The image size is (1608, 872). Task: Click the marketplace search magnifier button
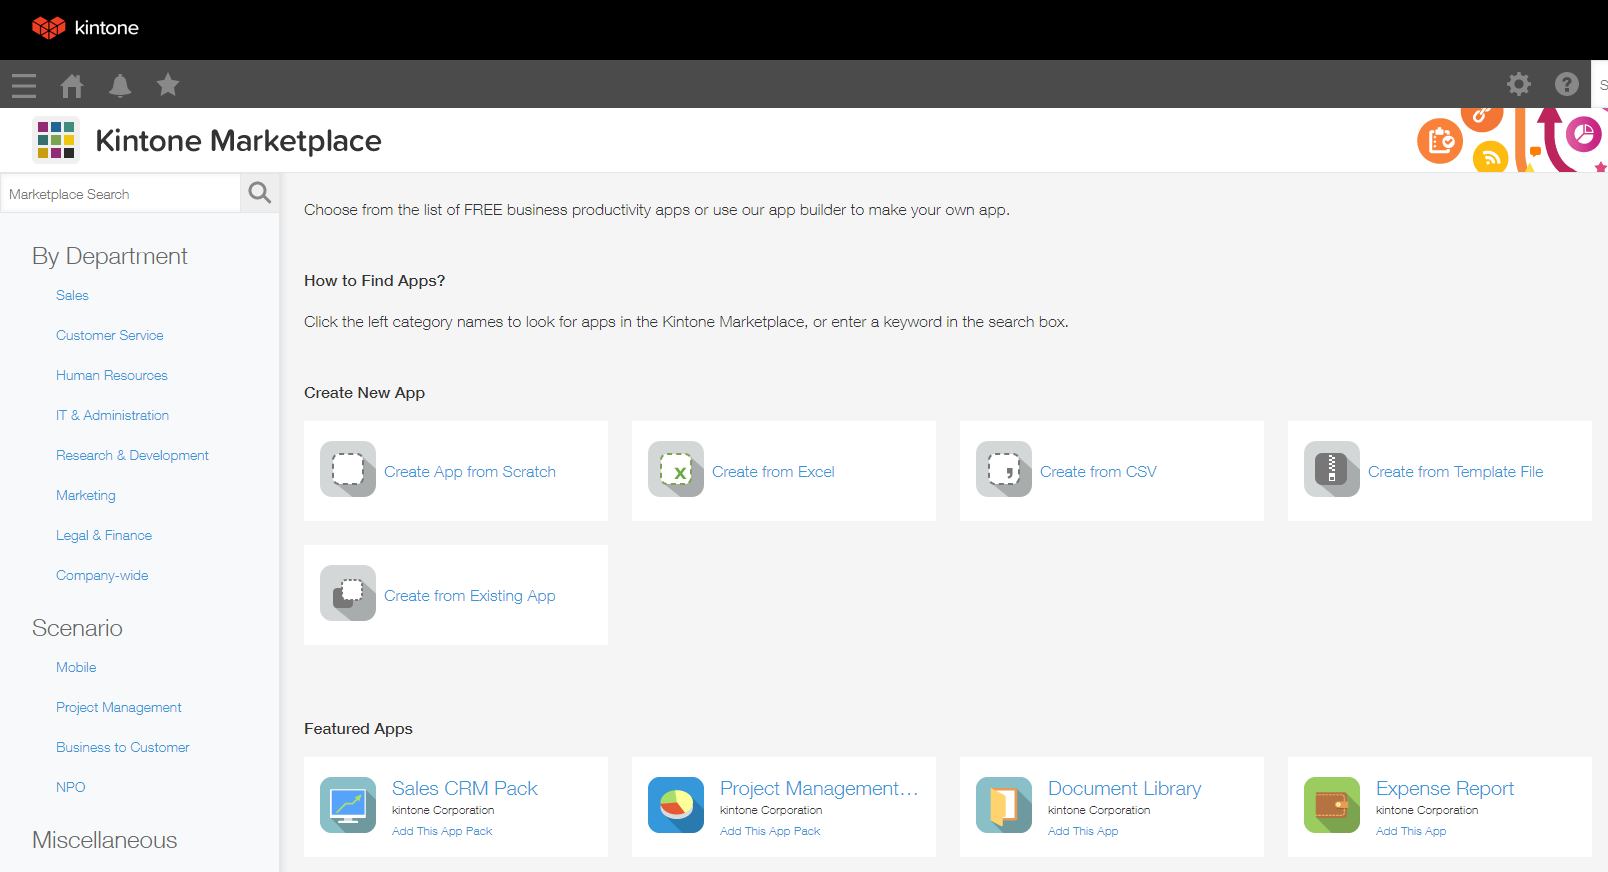coord(260,193)
